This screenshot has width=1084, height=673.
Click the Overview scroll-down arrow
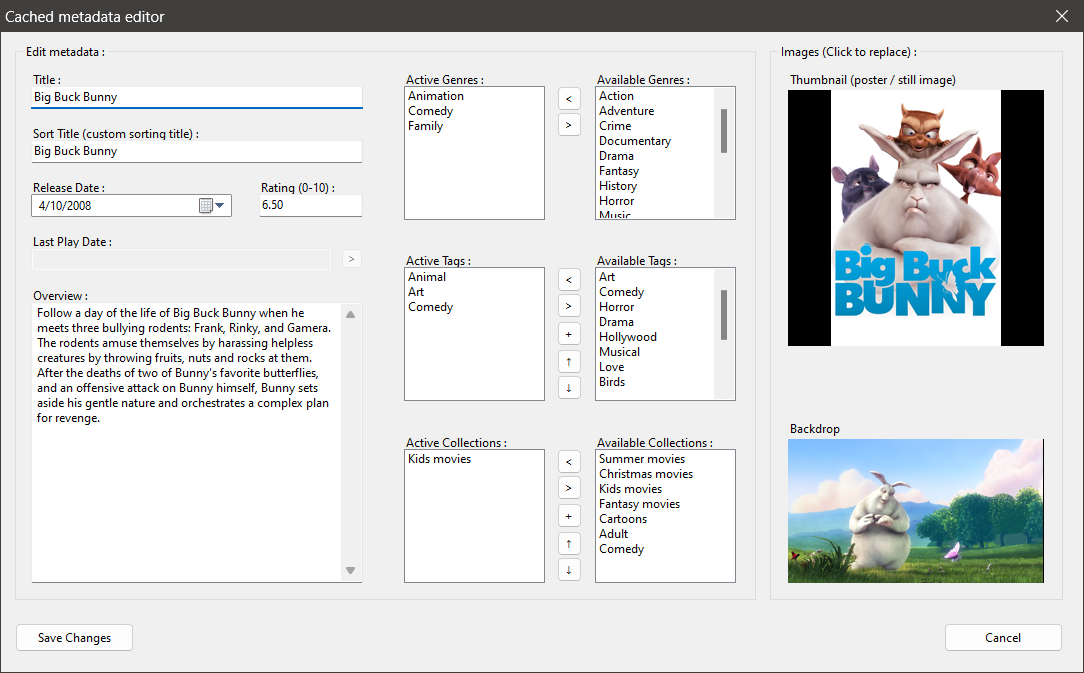(x=351, y=571)
